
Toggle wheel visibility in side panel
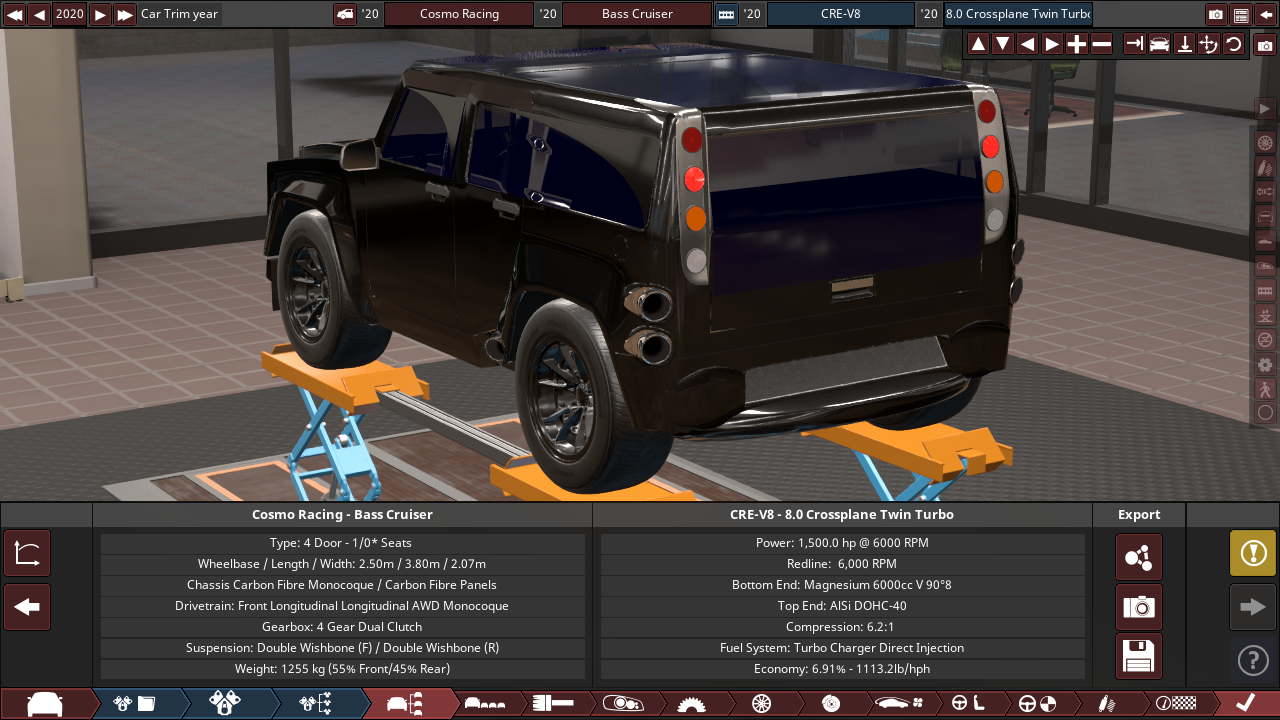pyautogui.click(x=1265, y=142)
